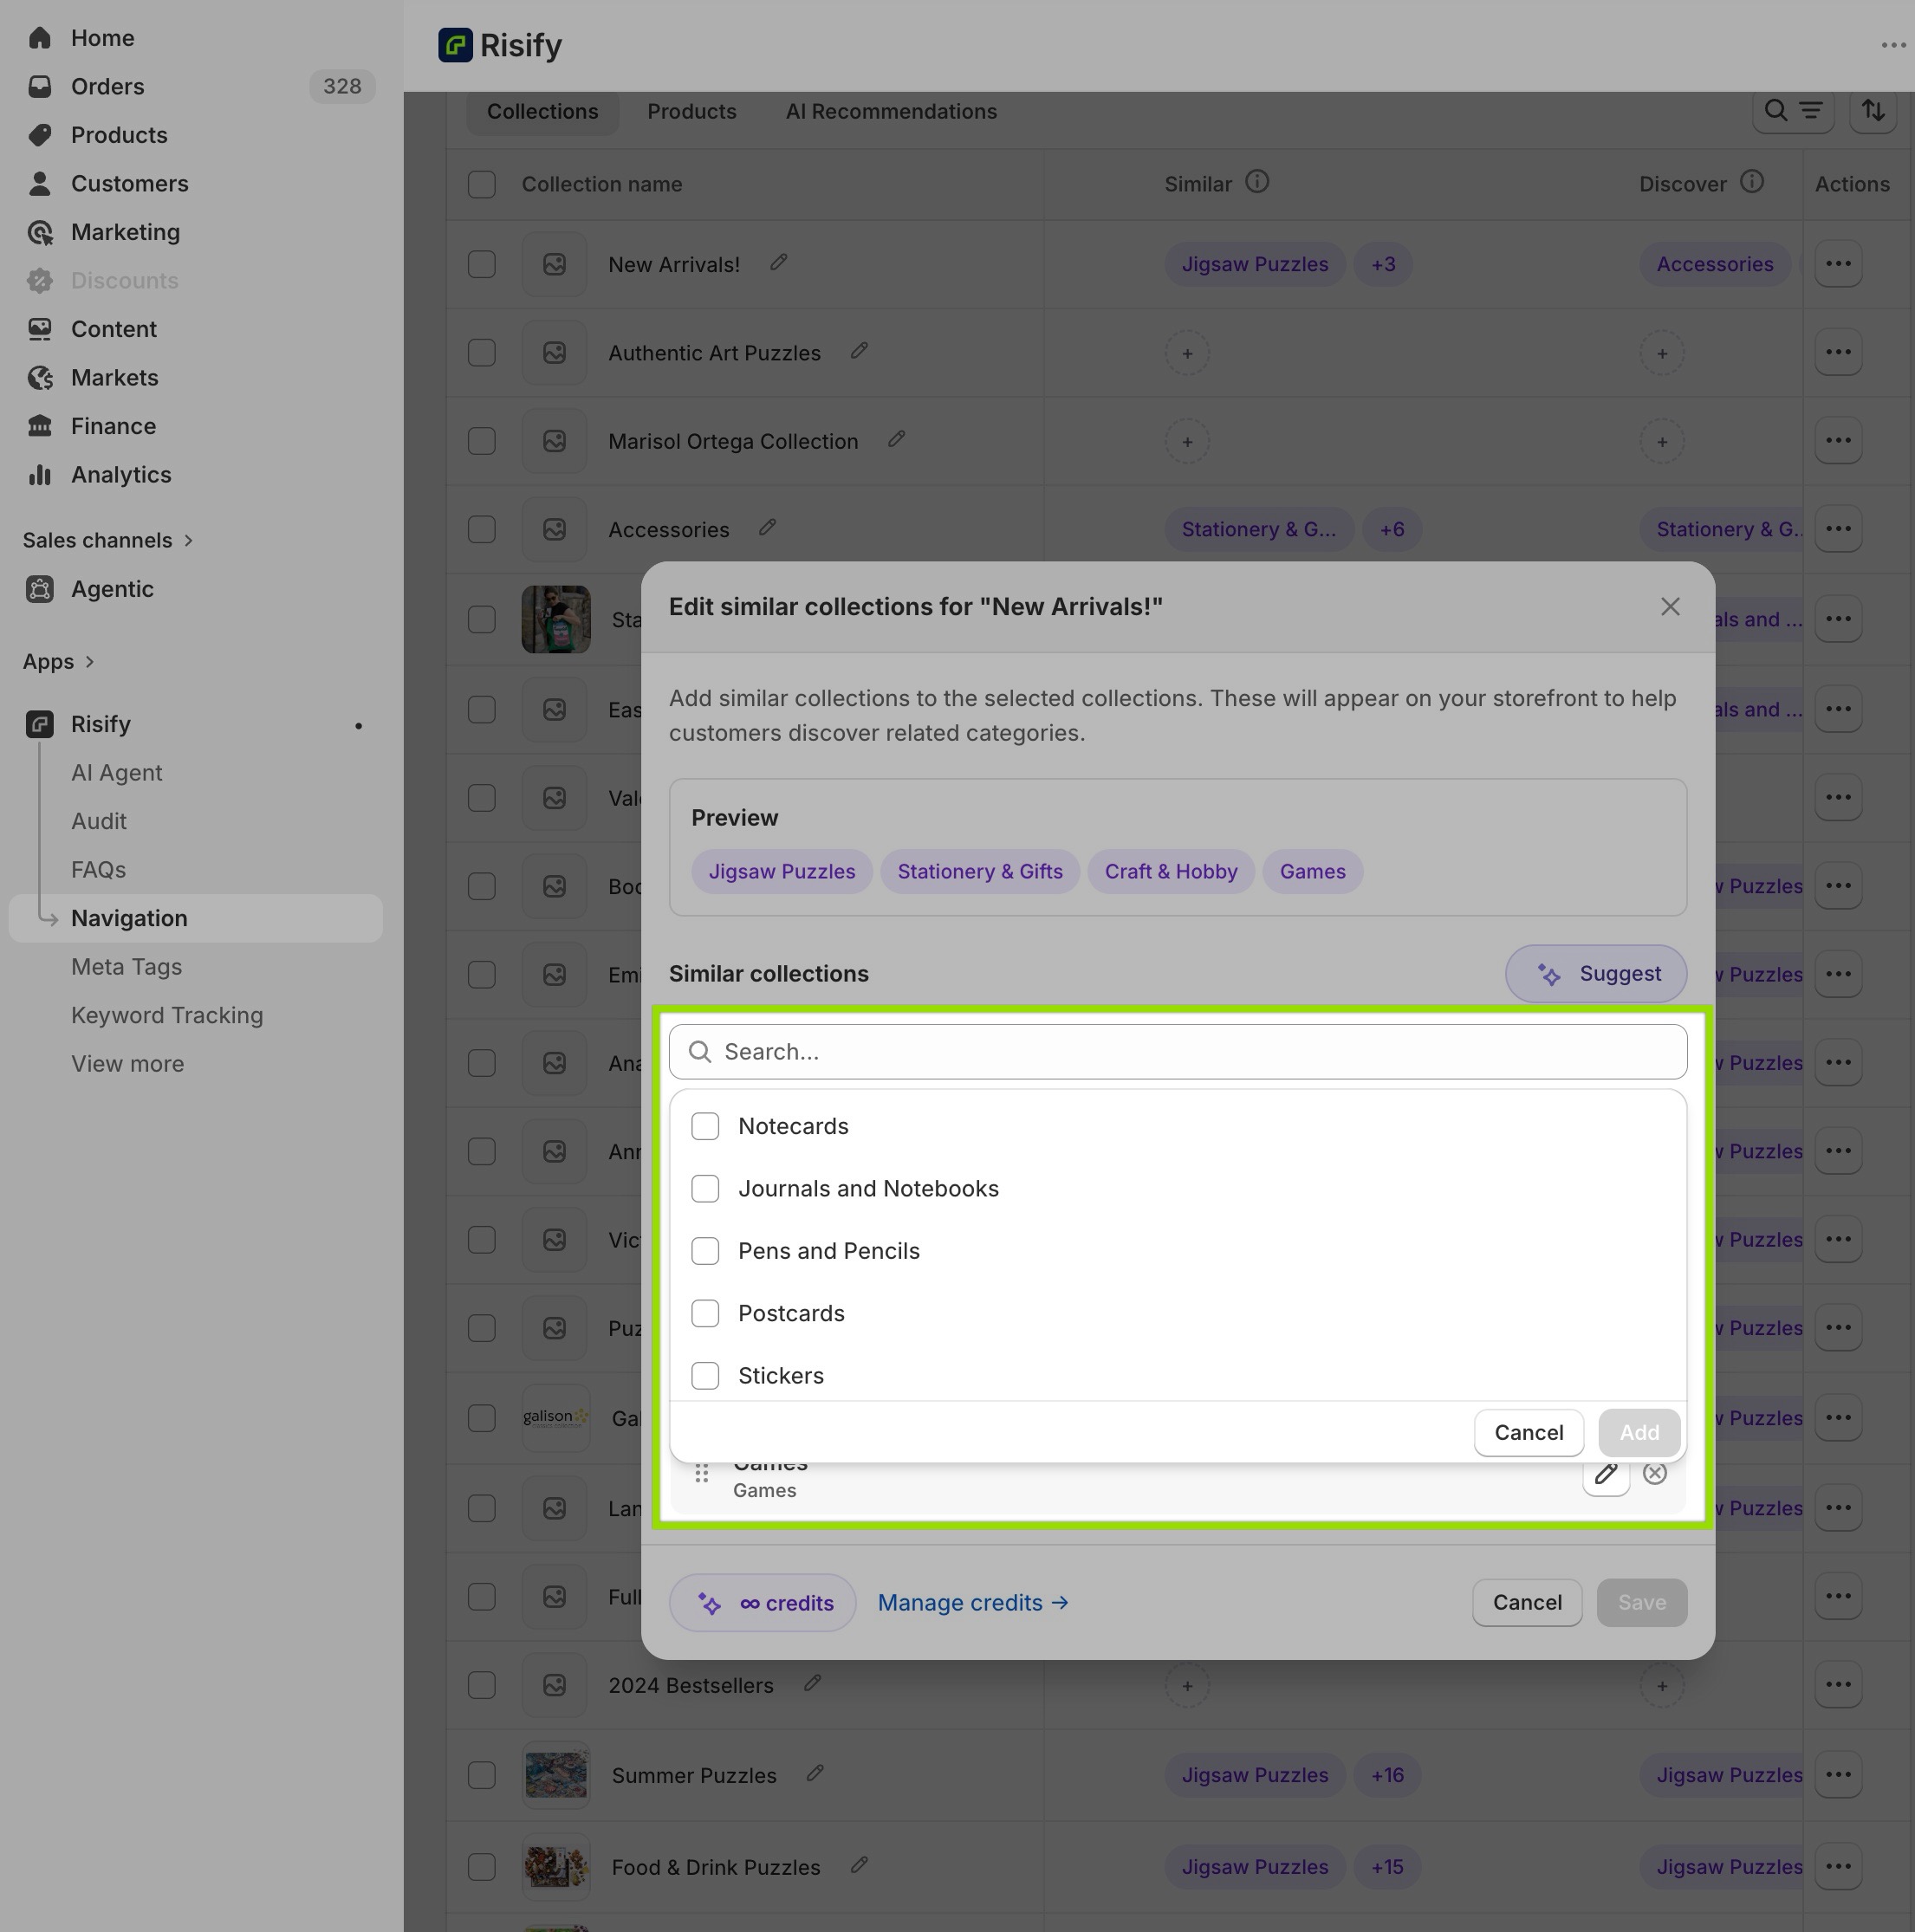Expand the +6 badge in Accessories row
Image resolution: width=1915 pixels, height=1932 pixels.
tap(1392, 529)
